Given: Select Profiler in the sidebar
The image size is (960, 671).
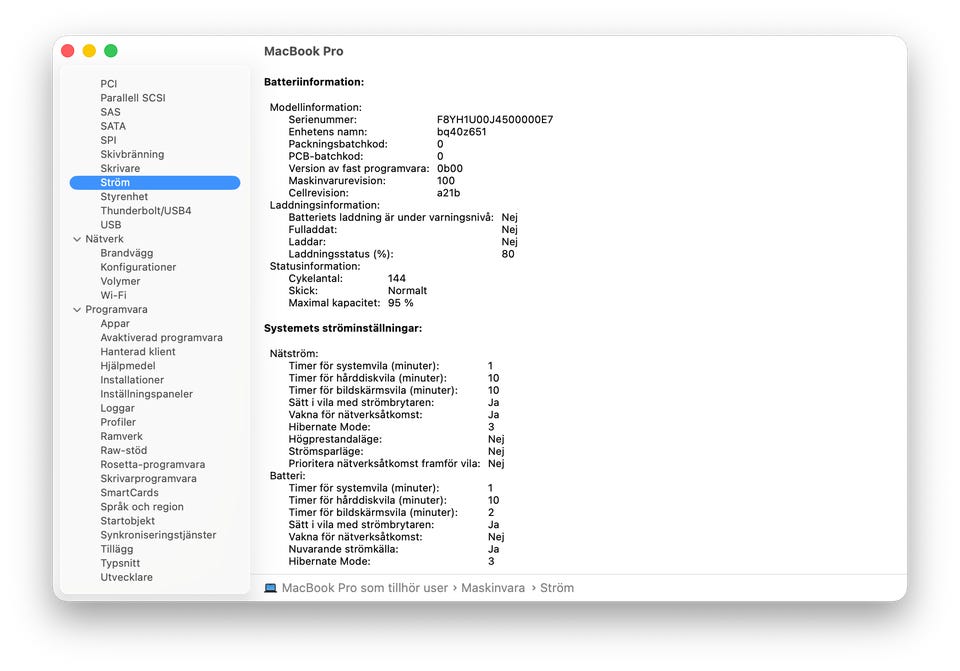Looking at the screenshot, I should click(x=118, y=422).
